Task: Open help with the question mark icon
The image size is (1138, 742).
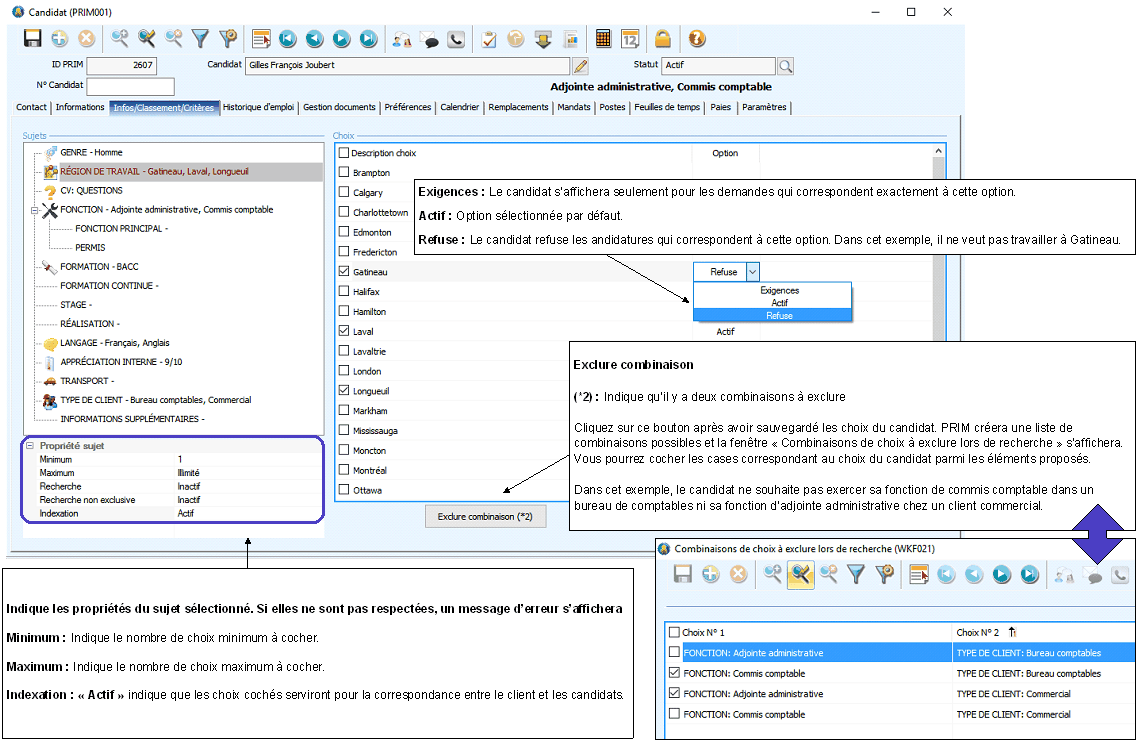Action: click(697, 39)
